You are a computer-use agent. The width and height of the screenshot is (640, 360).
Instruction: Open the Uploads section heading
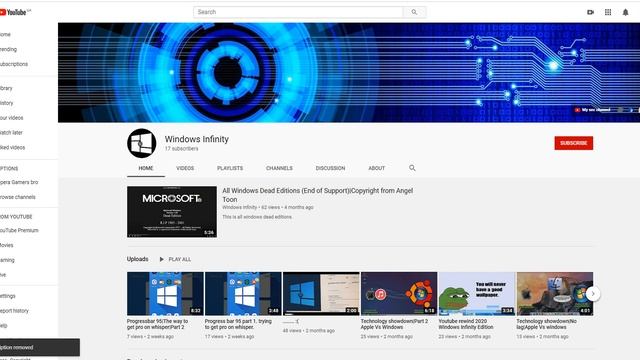pos(138,259)
